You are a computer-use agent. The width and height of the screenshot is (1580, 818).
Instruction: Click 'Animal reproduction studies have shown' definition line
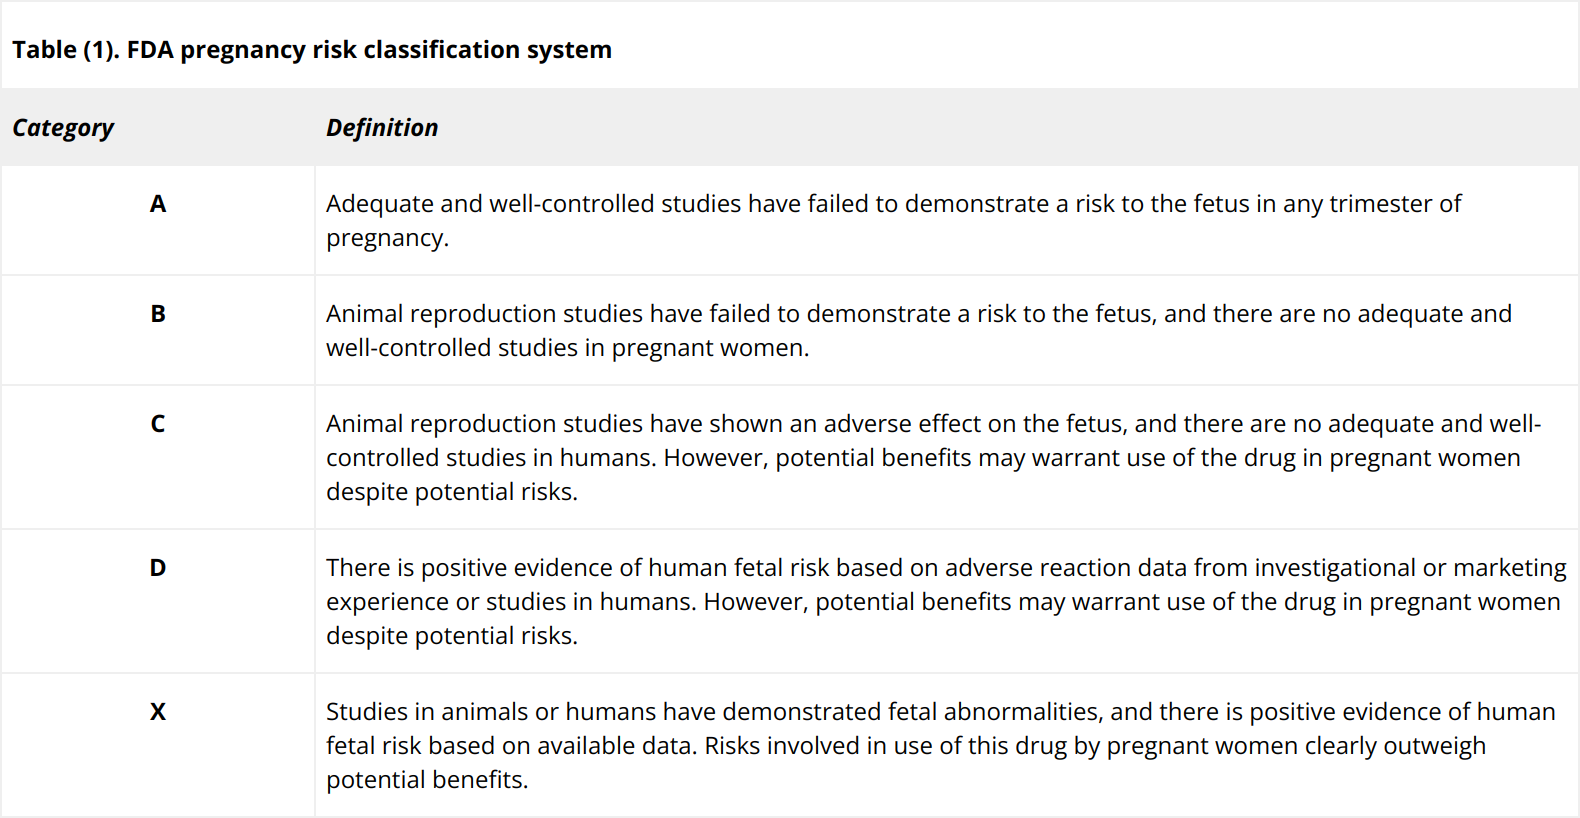[x=933, y=424]
